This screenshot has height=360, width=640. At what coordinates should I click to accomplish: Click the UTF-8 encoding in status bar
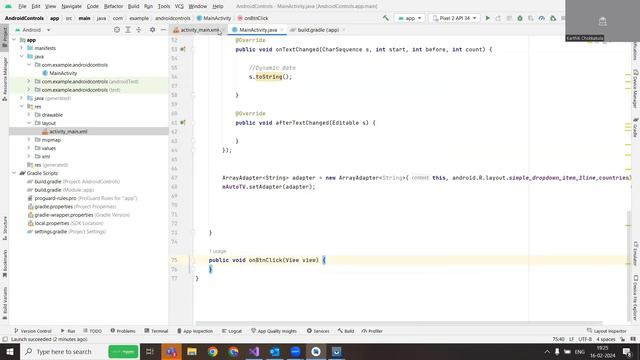click(585, 339)
